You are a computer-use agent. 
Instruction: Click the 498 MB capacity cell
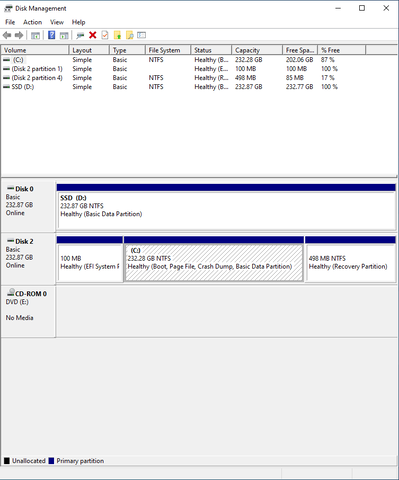coord(246,78)
